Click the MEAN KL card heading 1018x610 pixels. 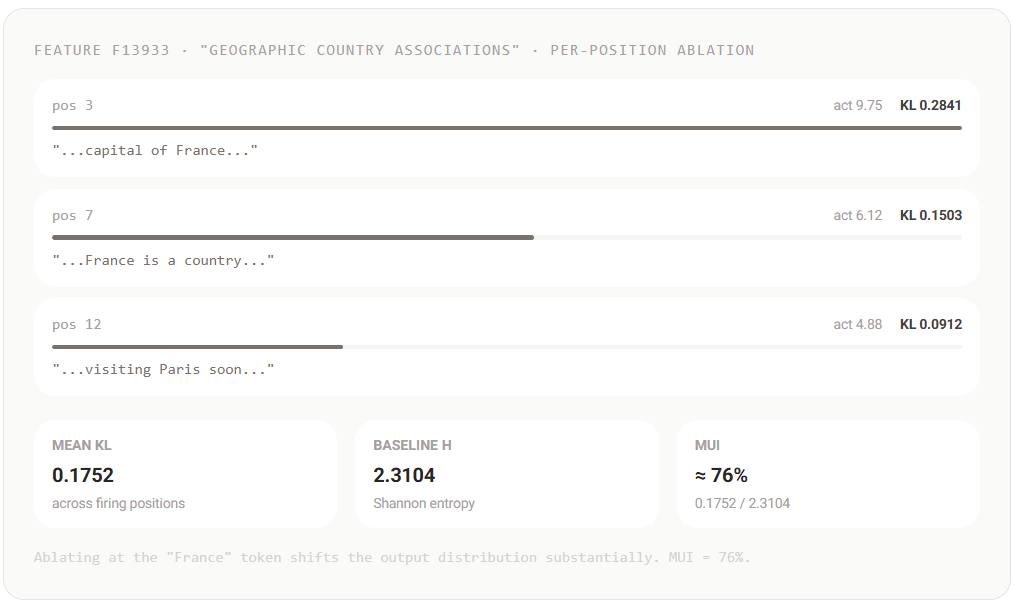click(x=82, y=445)
